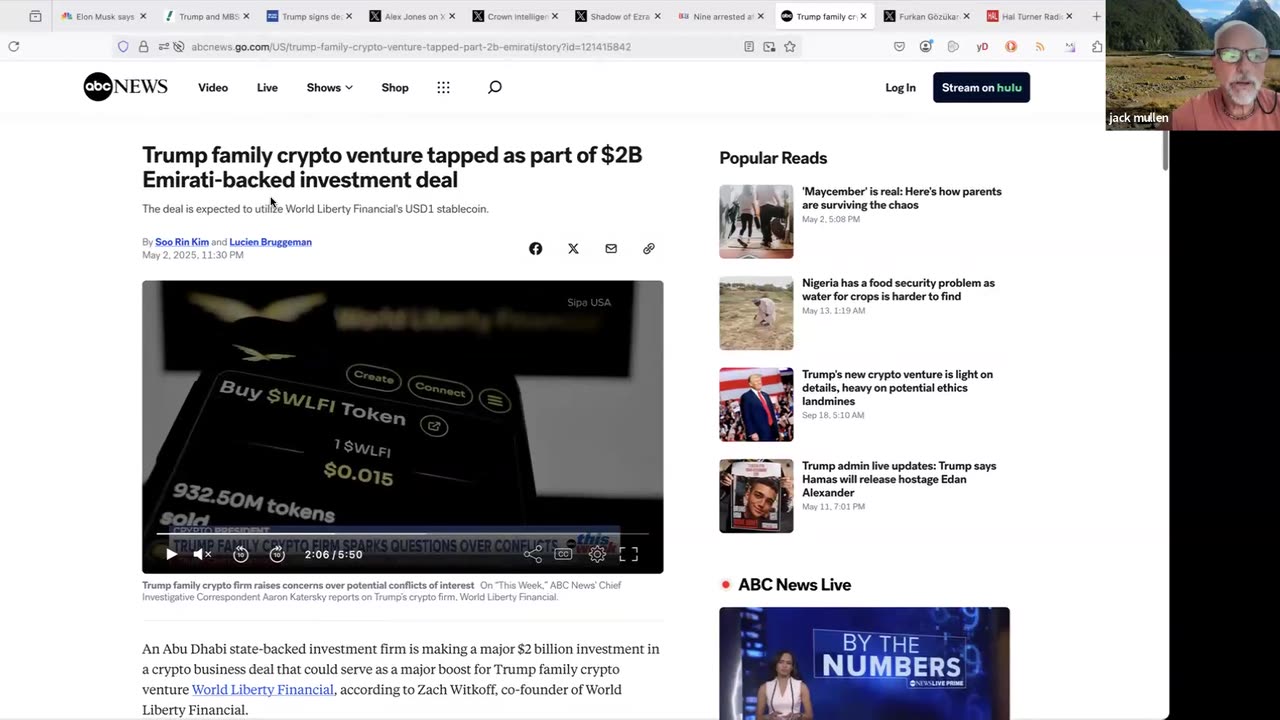The height and width of the screenshot is (720, 1280).
Task: Click the video share icon
Action: coord(533,554)
